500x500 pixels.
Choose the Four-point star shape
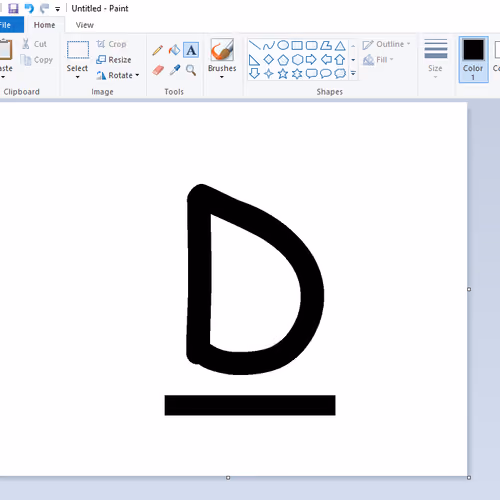(269, 73)
